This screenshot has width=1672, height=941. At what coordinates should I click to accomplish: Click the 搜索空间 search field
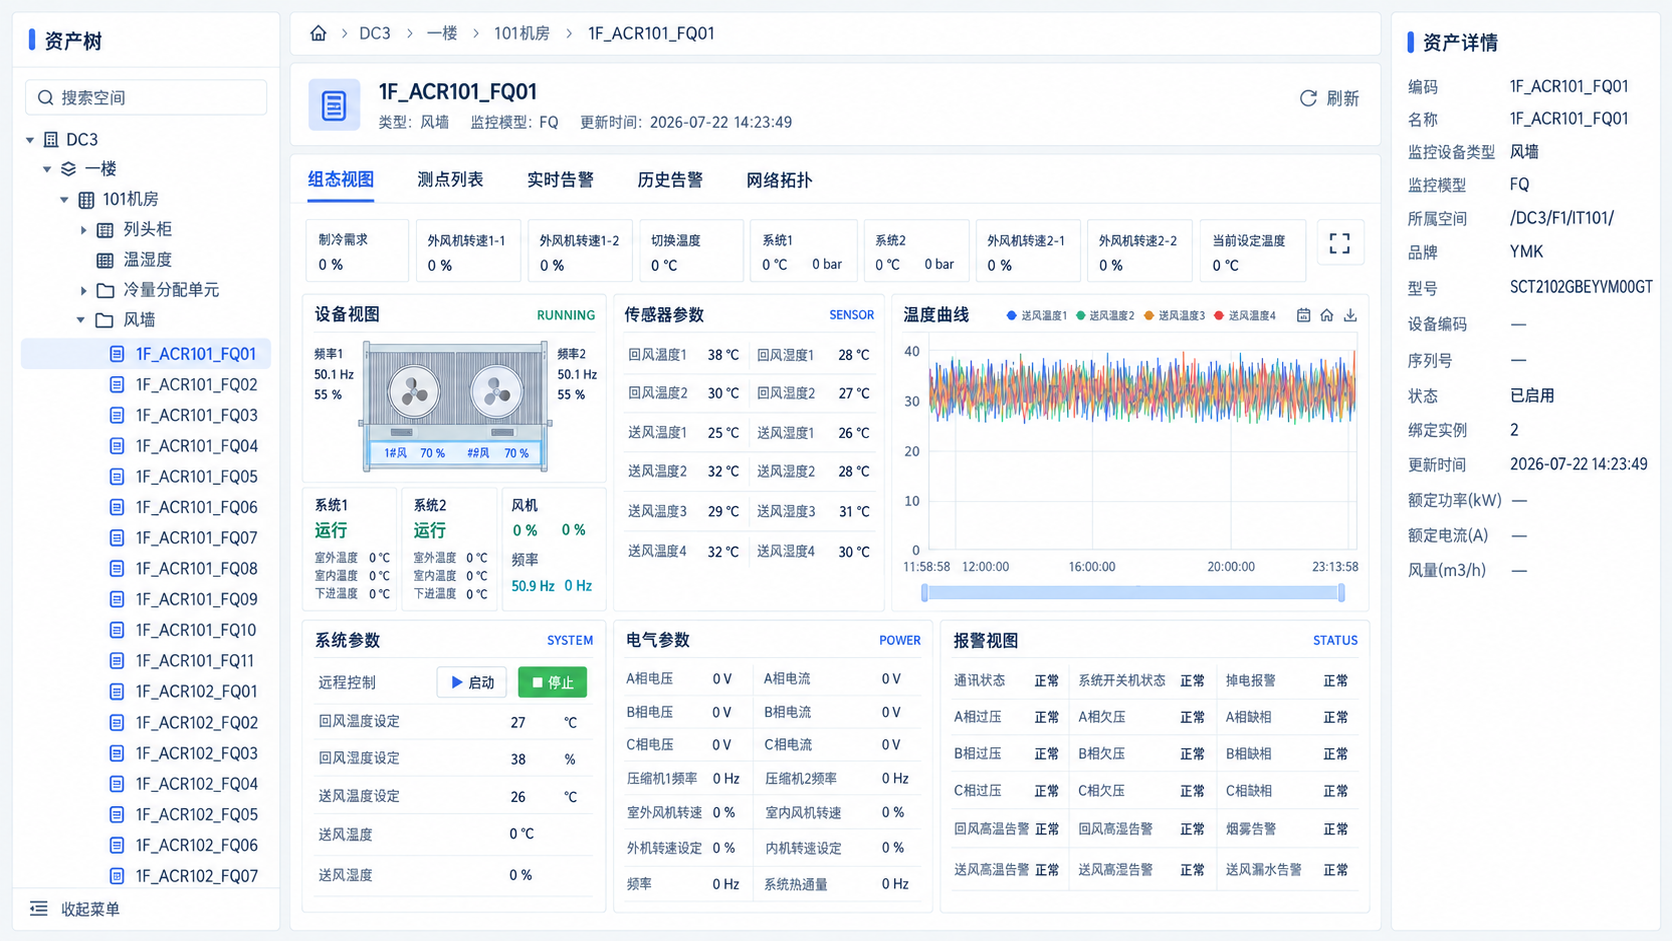pyautogui.click(x=146, y=97)
